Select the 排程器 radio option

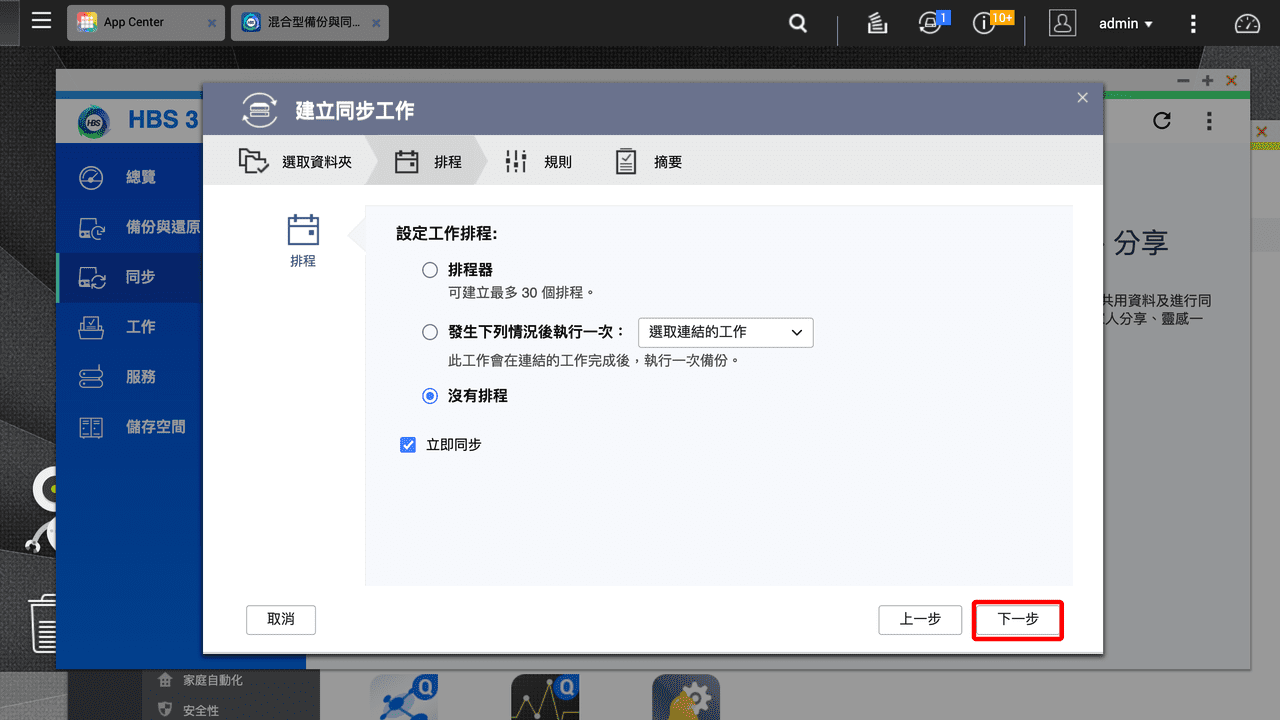tap(430, 269)
